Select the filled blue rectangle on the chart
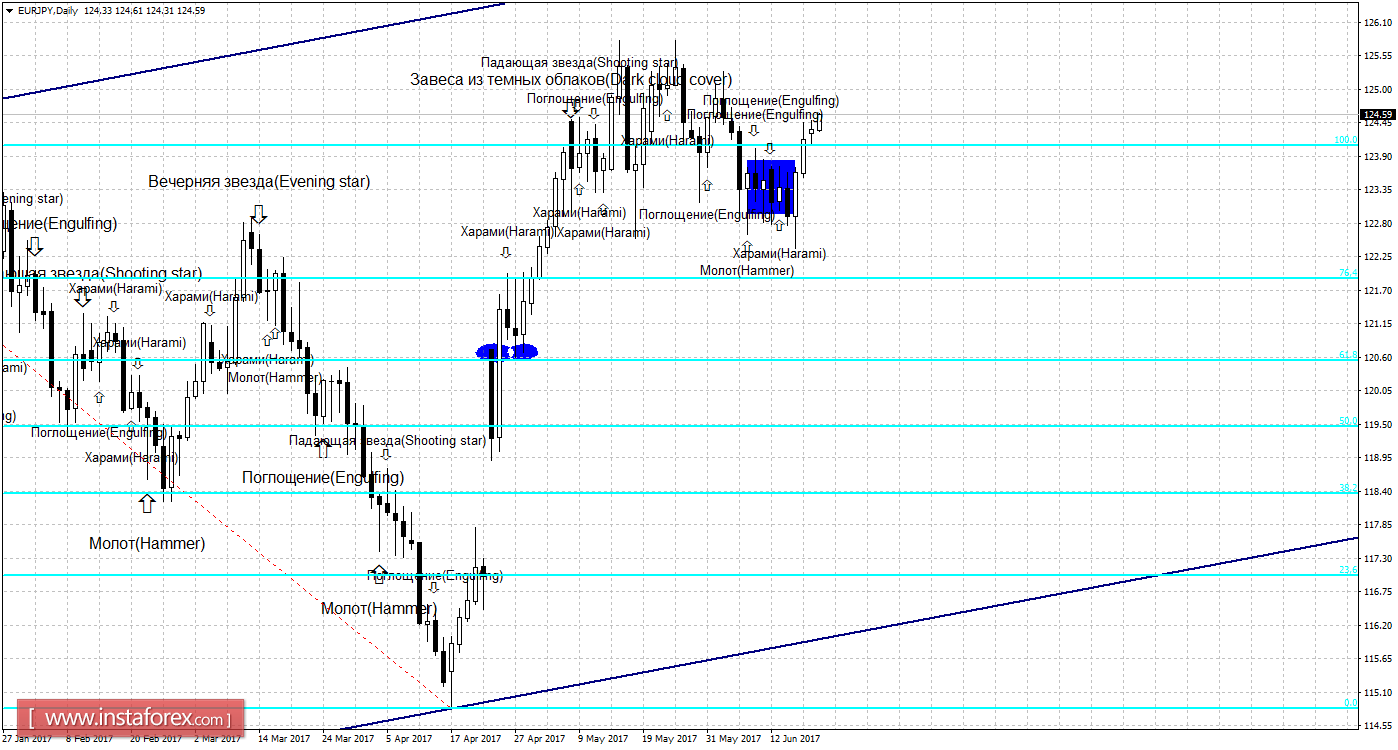 pyautogui.click(x=771, y=186)
